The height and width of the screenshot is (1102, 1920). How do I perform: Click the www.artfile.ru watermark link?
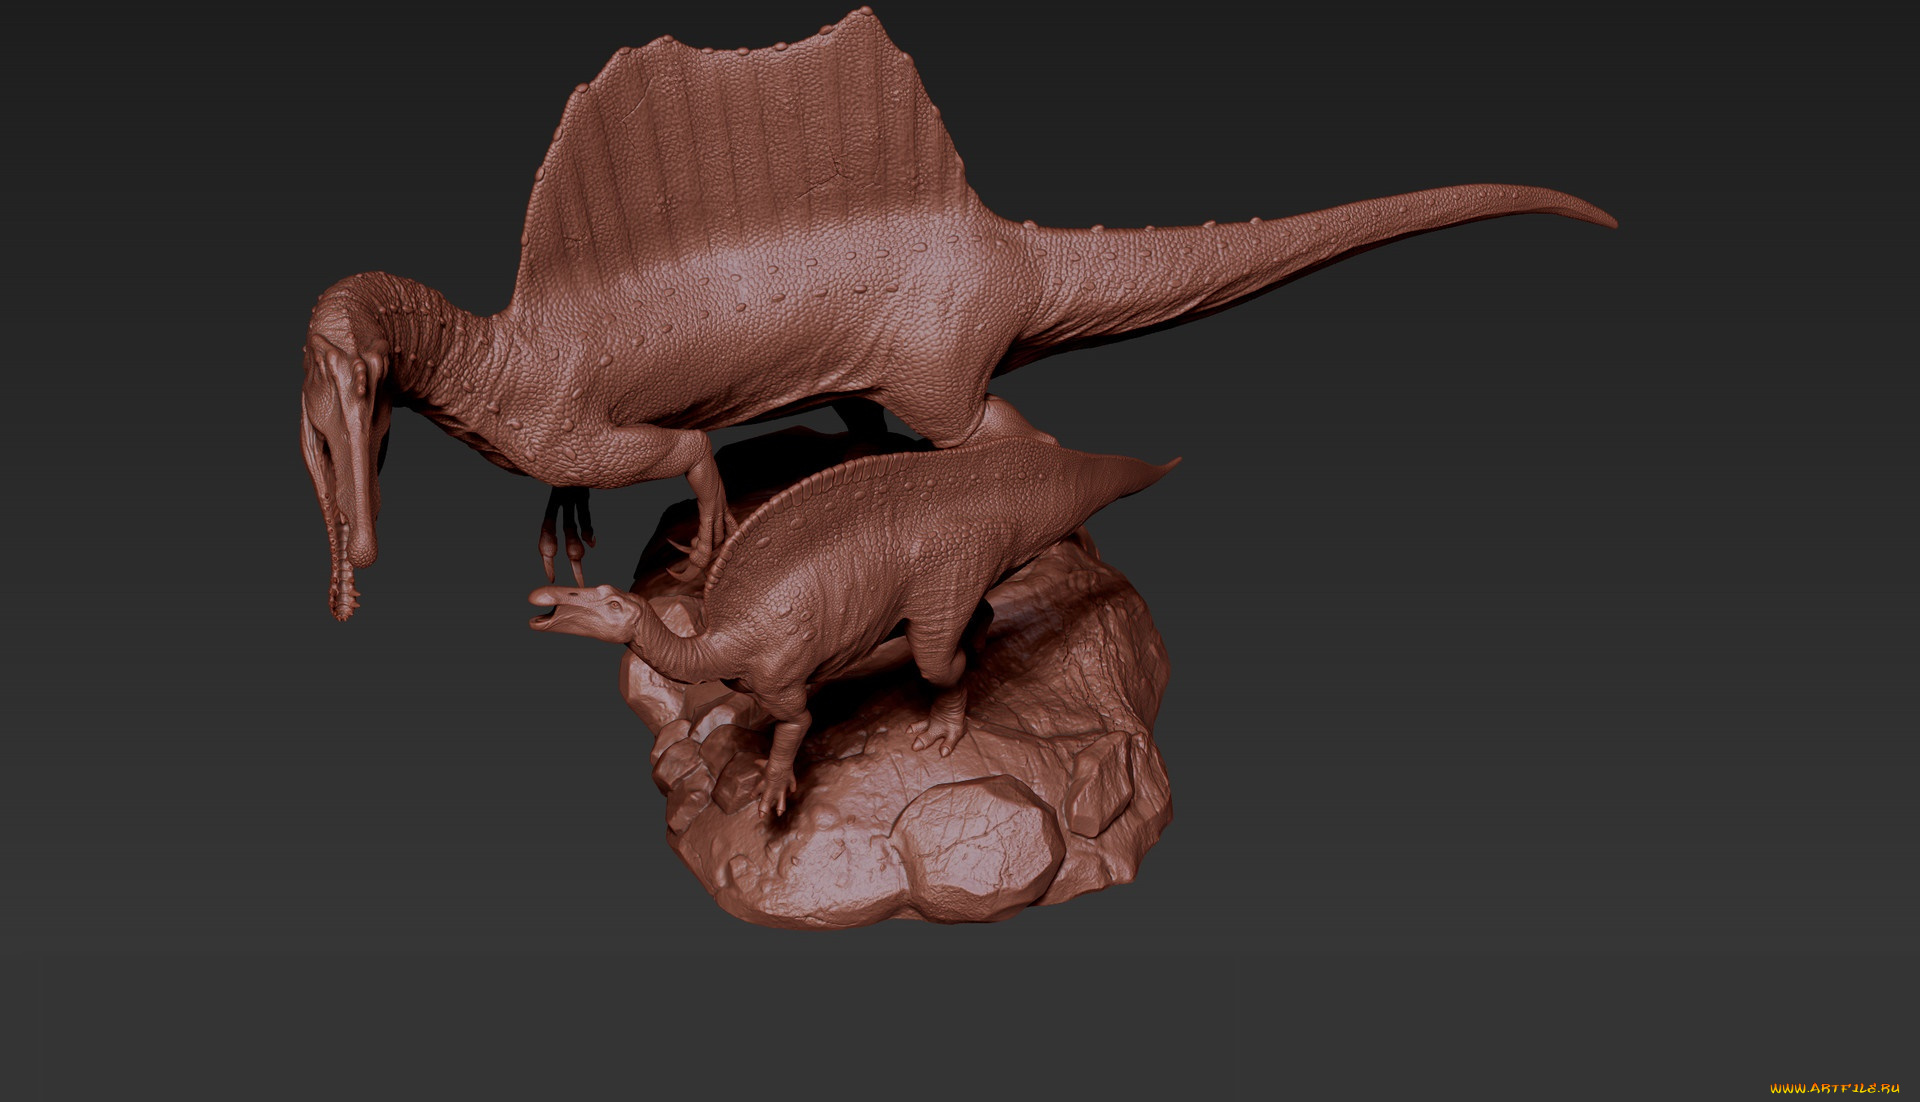(1835, 1088)
